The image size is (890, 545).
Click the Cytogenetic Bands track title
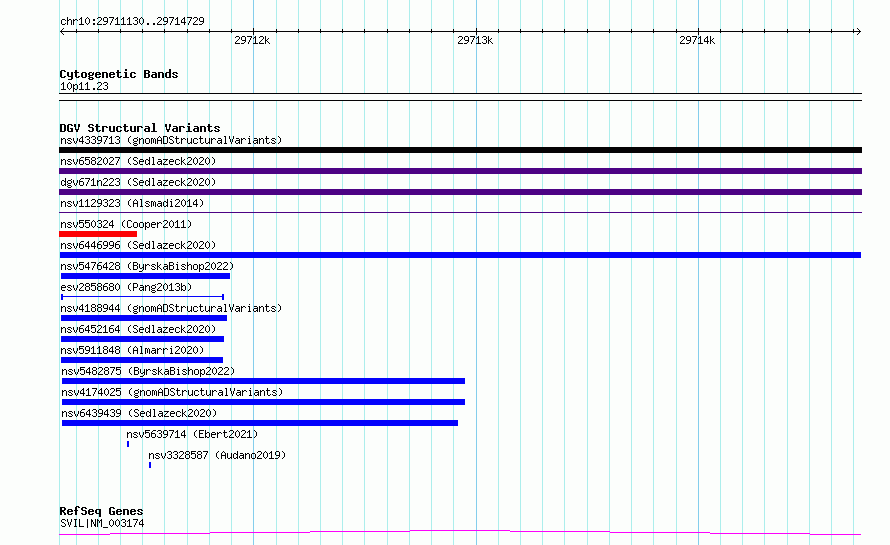click(x=119, y=74)
